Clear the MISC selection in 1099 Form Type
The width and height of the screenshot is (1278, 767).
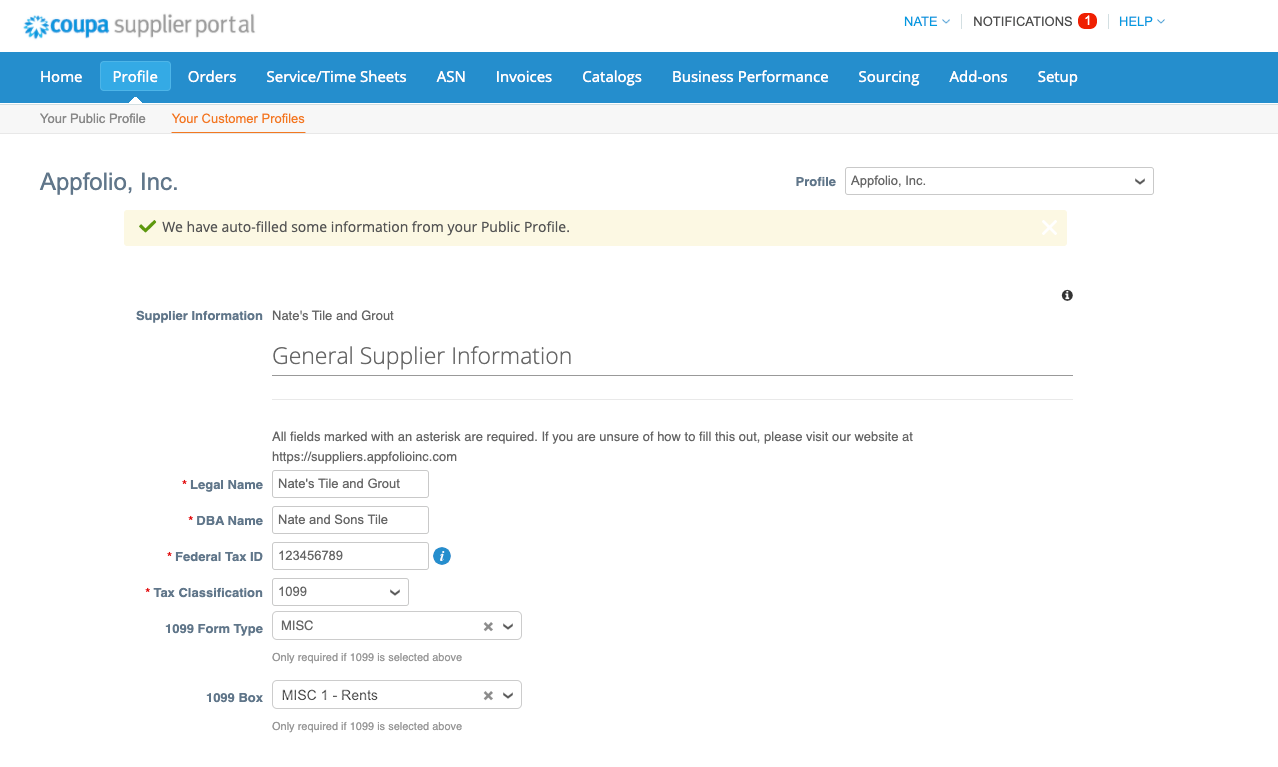coord(487,625)
